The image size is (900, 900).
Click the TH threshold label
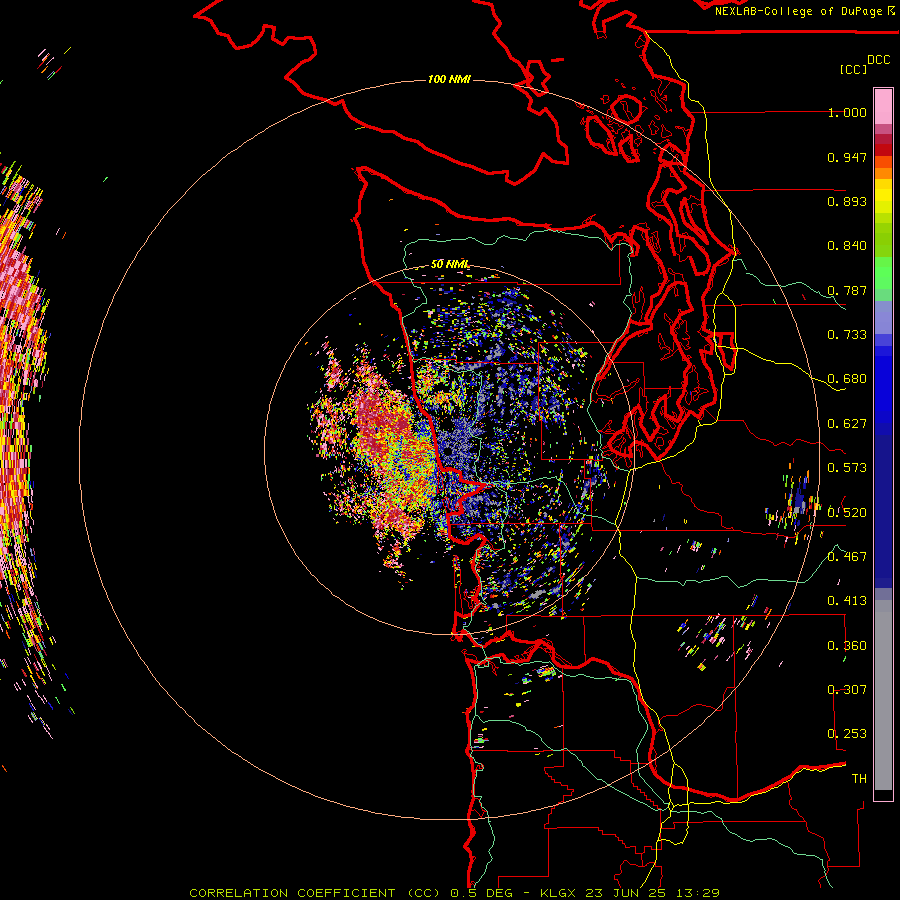pos(859,779)
